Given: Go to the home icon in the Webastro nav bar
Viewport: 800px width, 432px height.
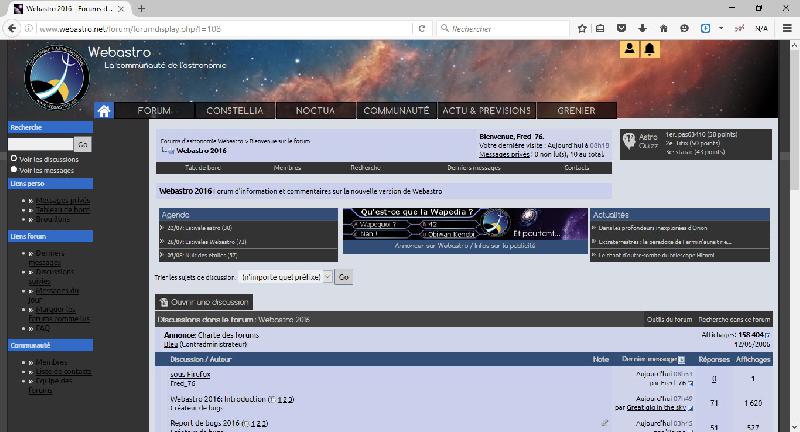Looking at the screenshot, I should 104,111.
